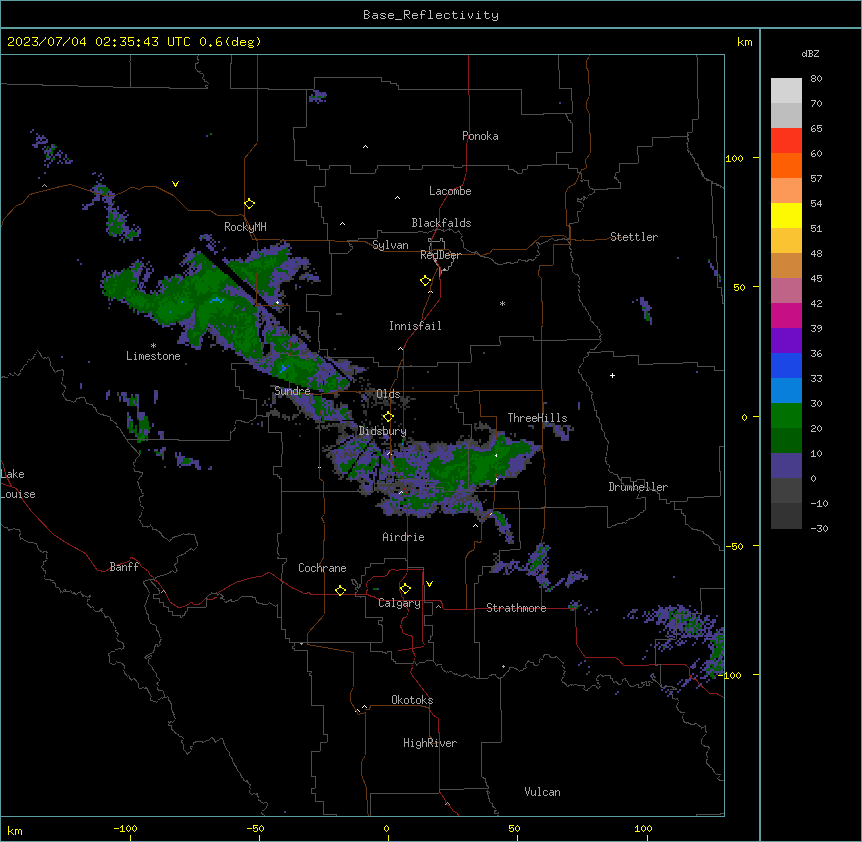The image size is (862, 842).
Task: Select the Limestone label
Action: coord(153,356)
